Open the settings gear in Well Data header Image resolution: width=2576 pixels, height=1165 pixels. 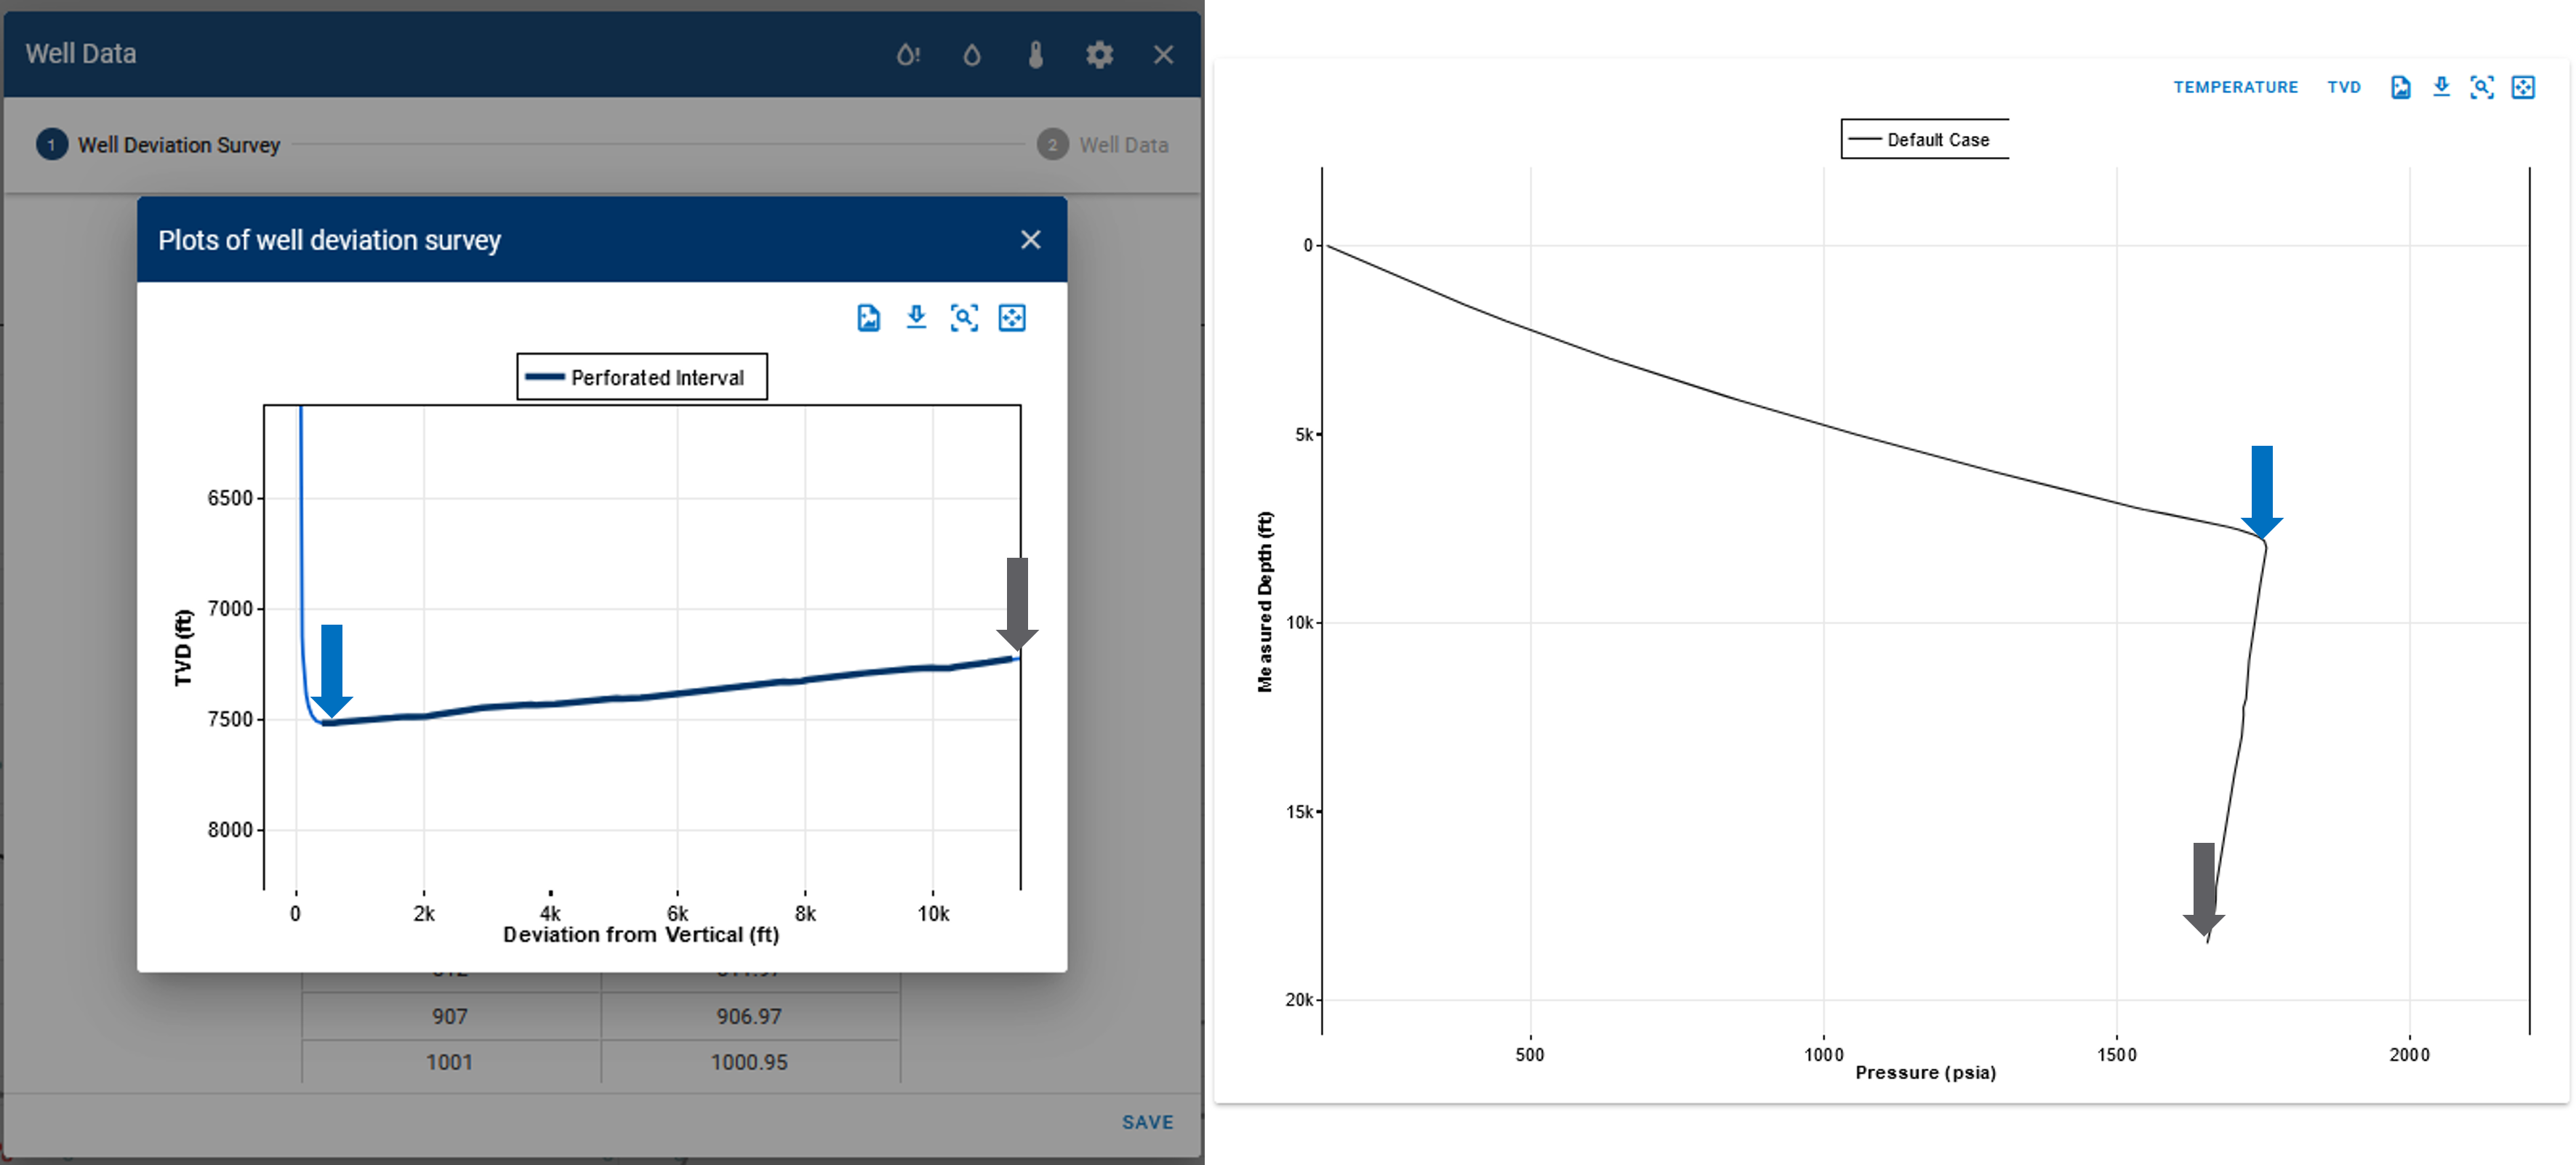coord(1100,54)
